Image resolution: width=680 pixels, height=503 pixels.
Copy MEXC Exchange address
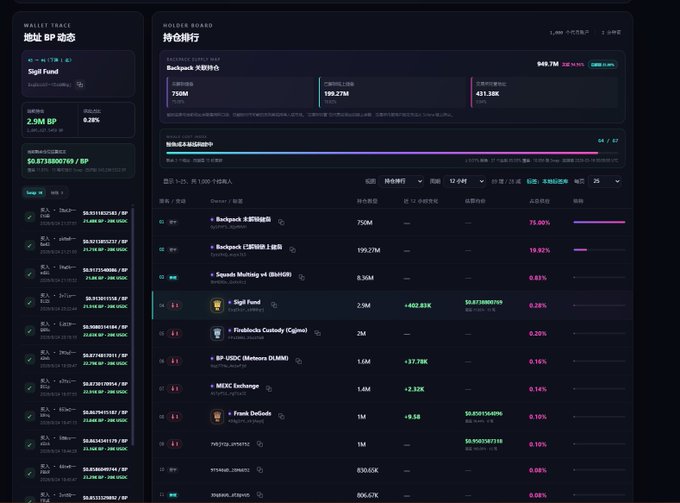coord(269,389)
